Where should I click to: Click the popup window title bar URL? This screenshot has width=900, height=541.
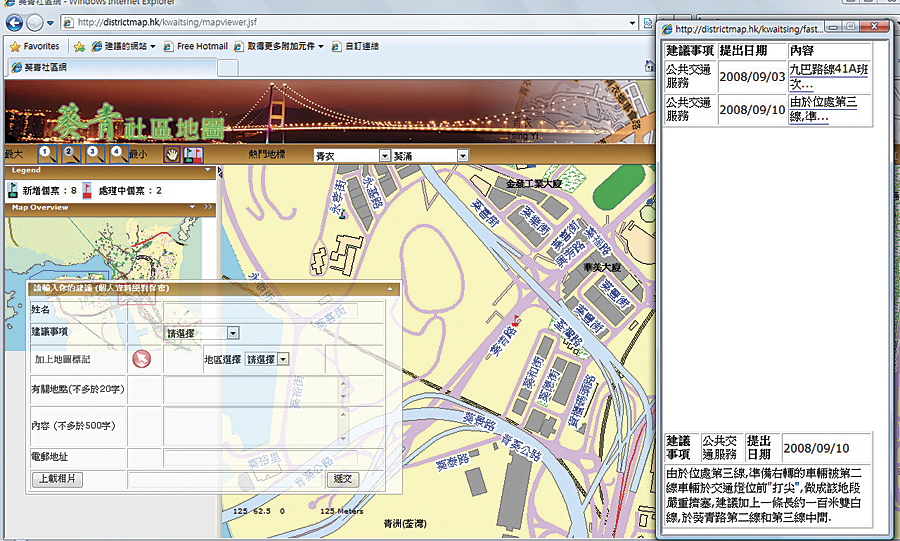(x=749, y=29)
